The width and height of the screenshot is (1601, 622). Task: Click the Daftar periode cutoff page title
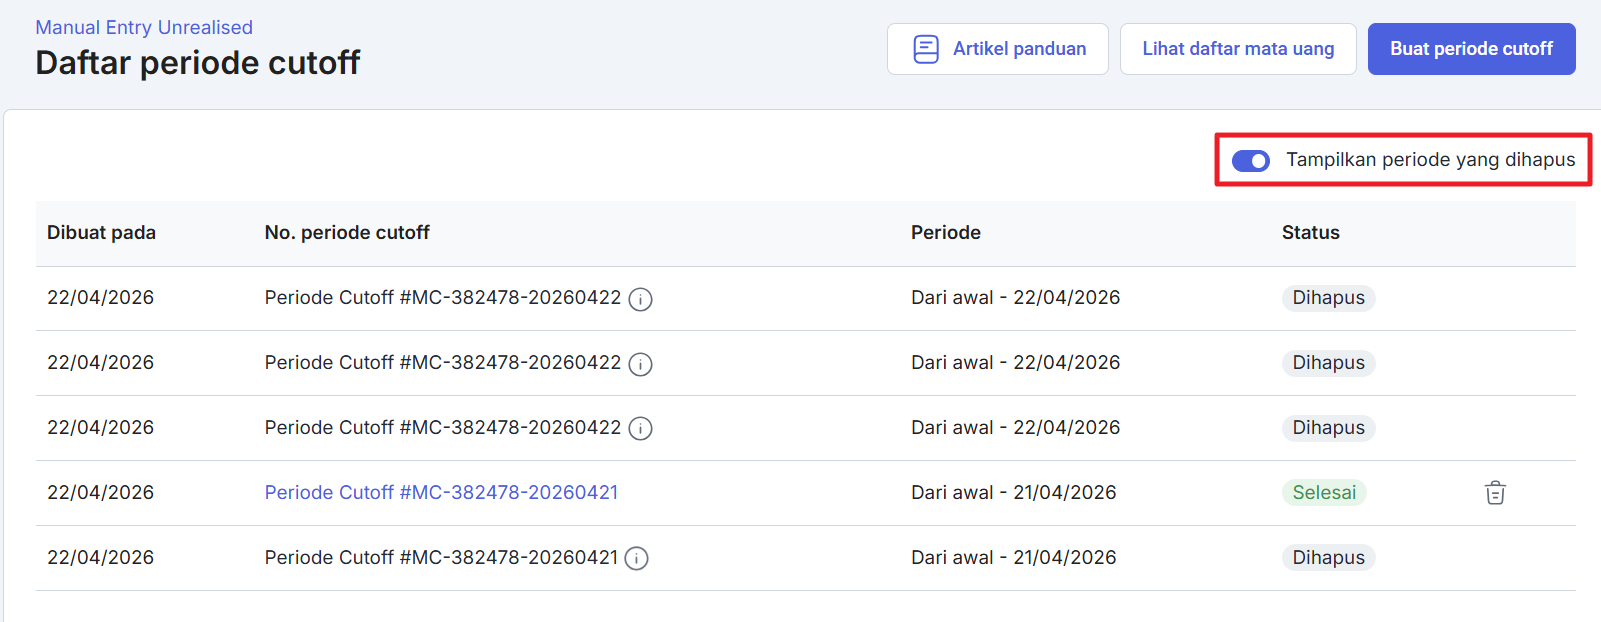tap(198, 63)
